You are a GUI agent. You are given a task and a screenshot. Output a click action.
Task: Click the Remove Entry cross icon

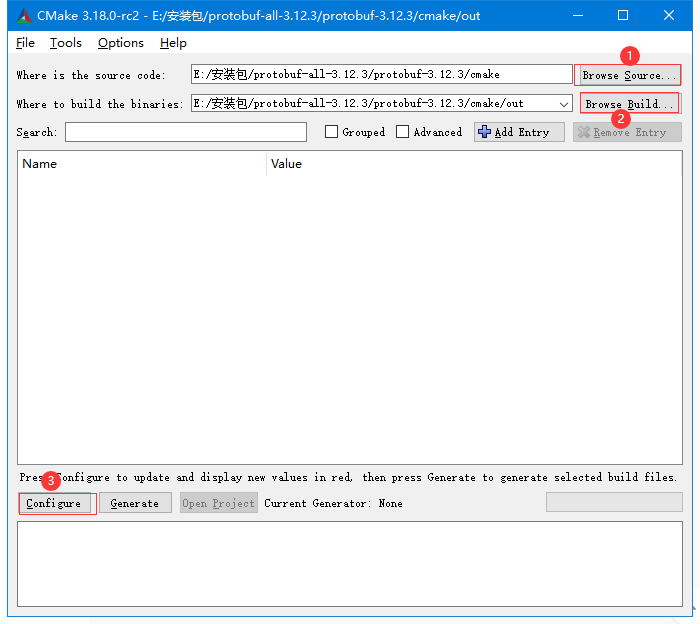(584, 132)
